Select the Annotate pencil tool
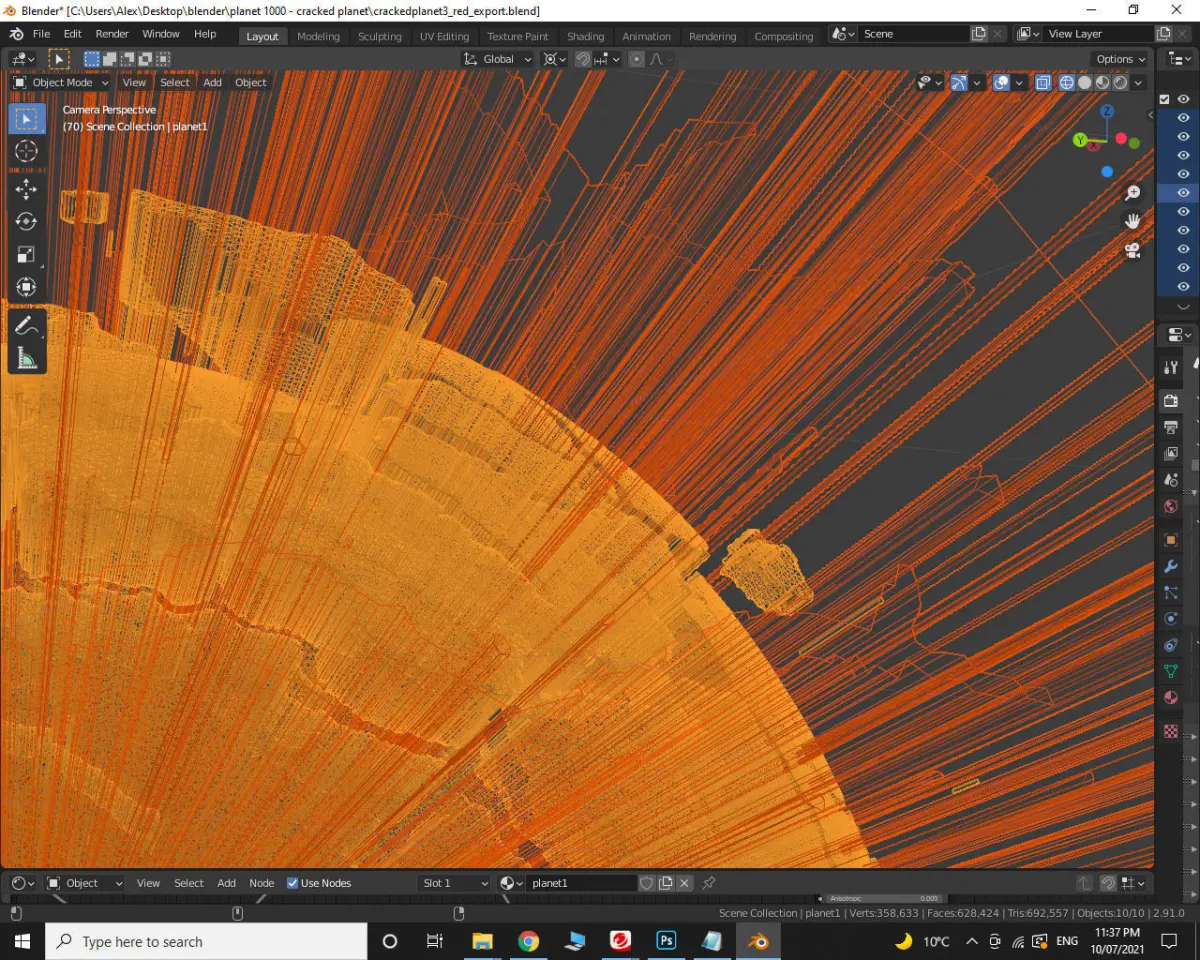The image size is (1200, 960). [27, 325]
